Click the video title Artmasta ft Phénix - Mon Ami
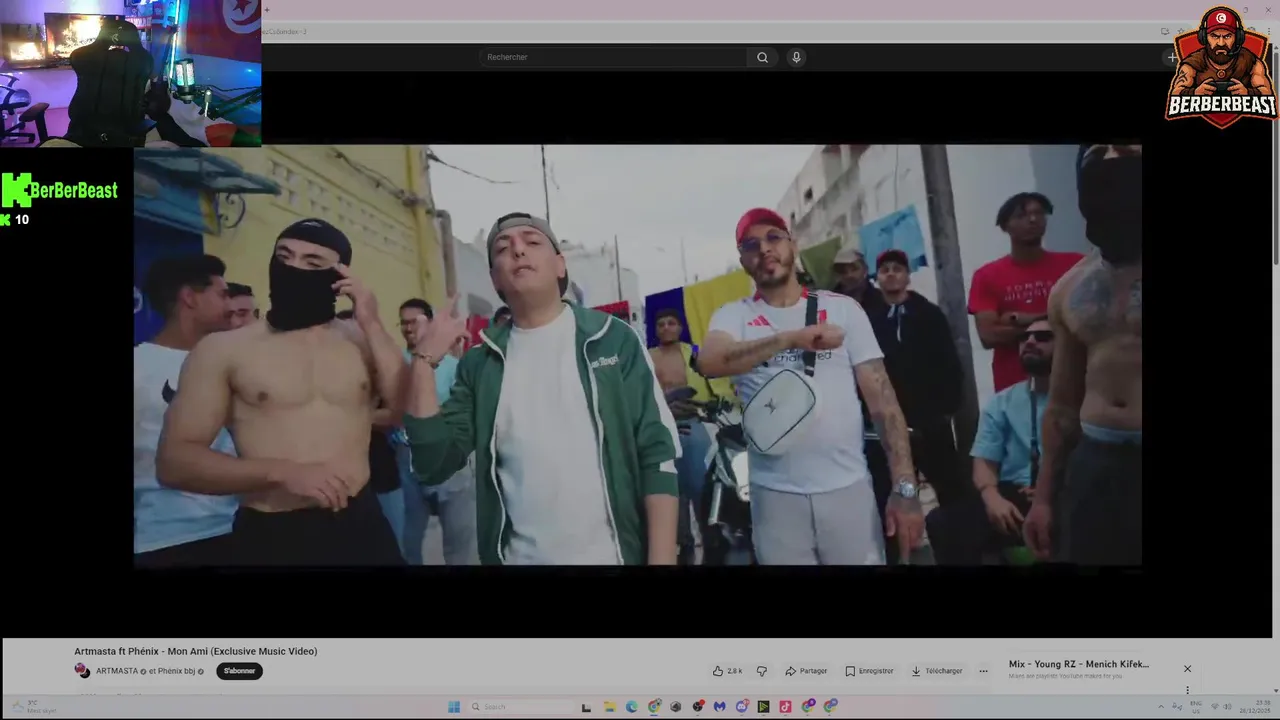Screen dimensions: 1280x720 pos(196,651)
